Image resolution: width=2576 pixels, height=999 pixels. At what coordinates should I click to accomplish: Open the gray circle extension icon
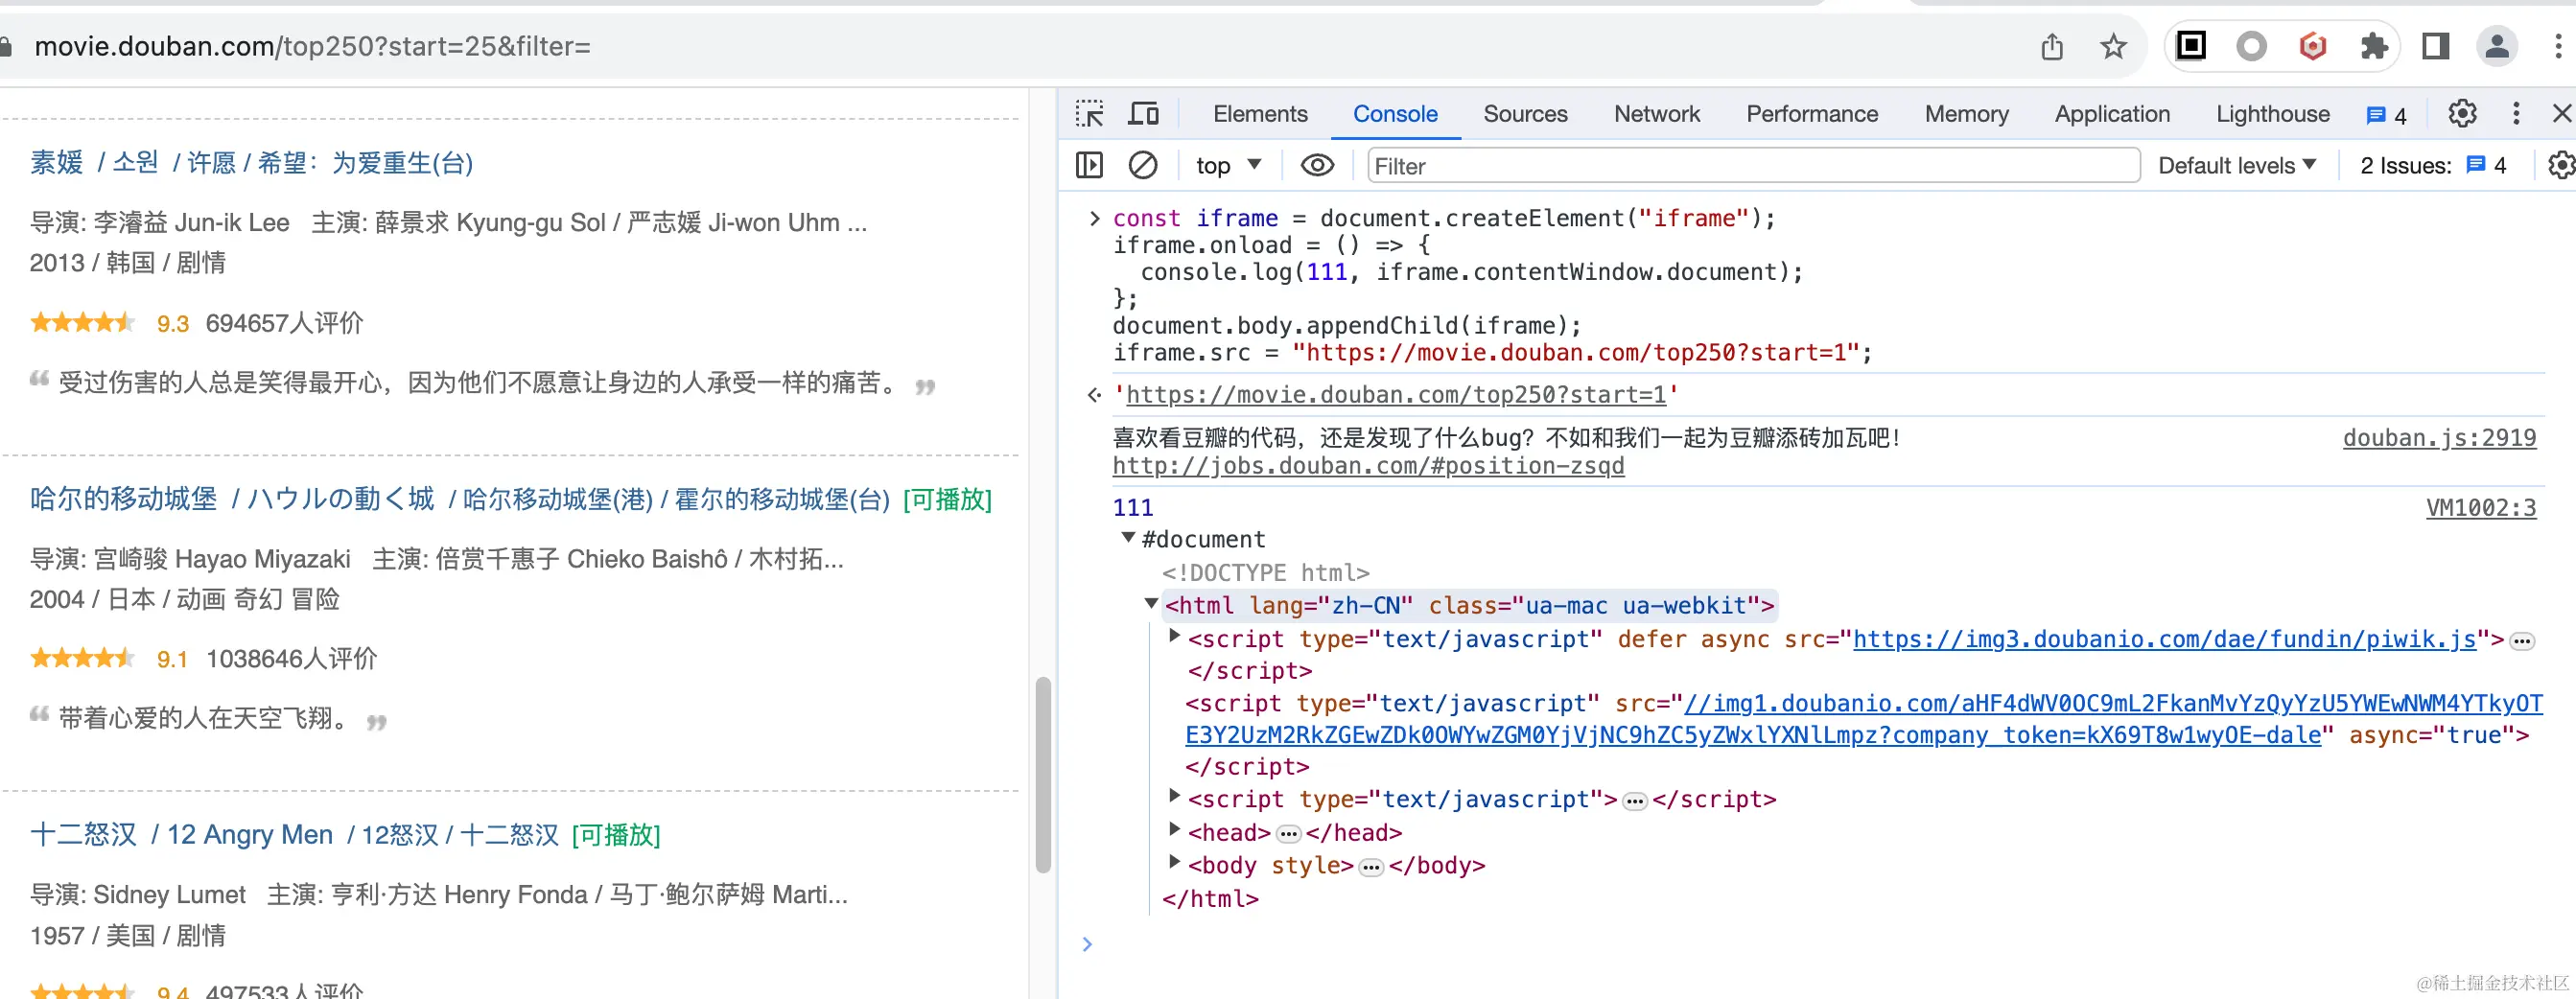tap(2251, 46)
